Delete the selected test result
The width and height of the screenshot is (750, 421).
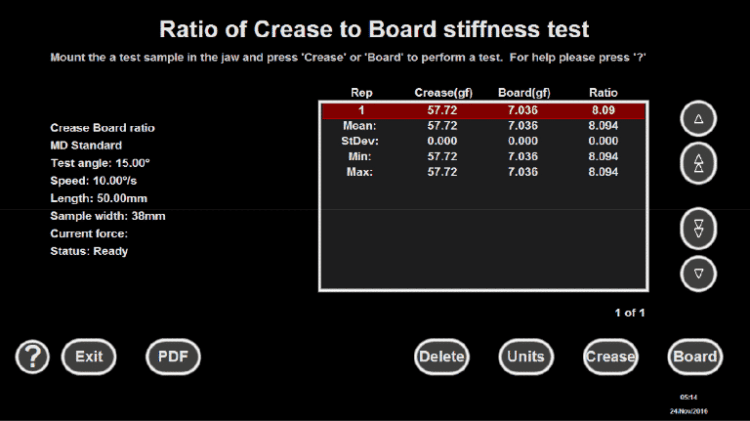[442, 356]
